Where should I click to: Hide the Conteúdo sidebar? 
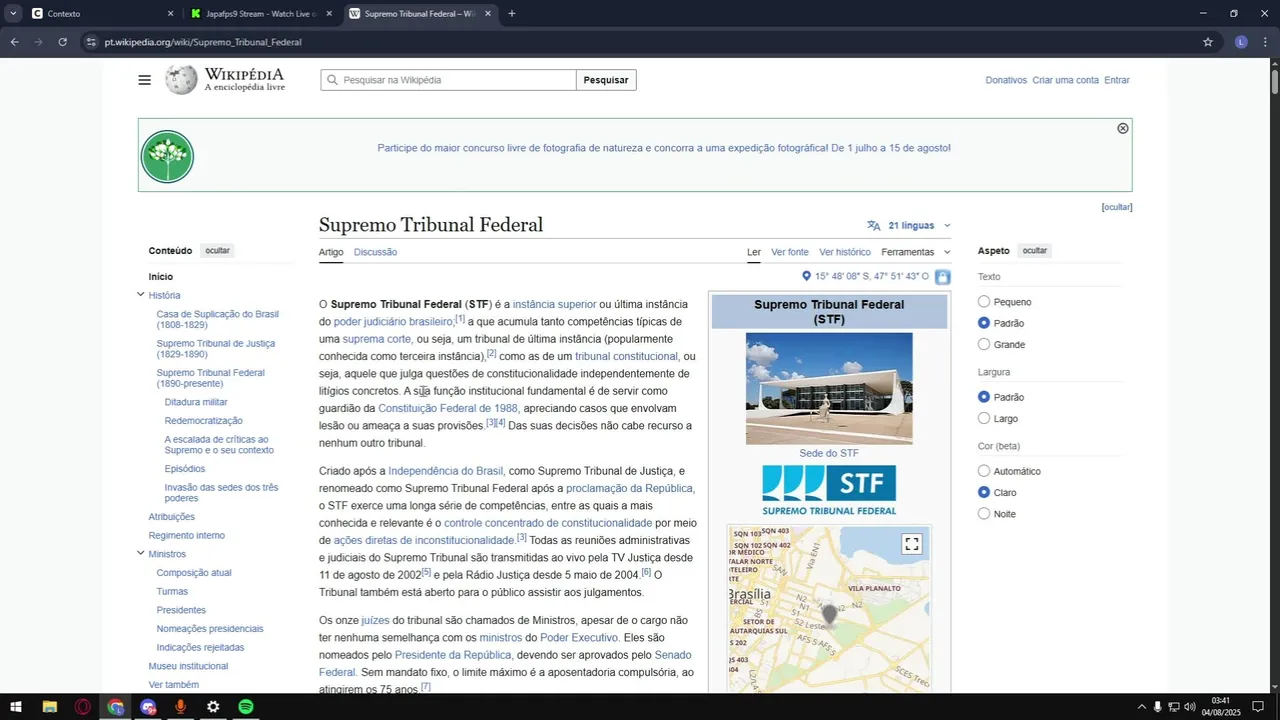(x=217, y=251)
